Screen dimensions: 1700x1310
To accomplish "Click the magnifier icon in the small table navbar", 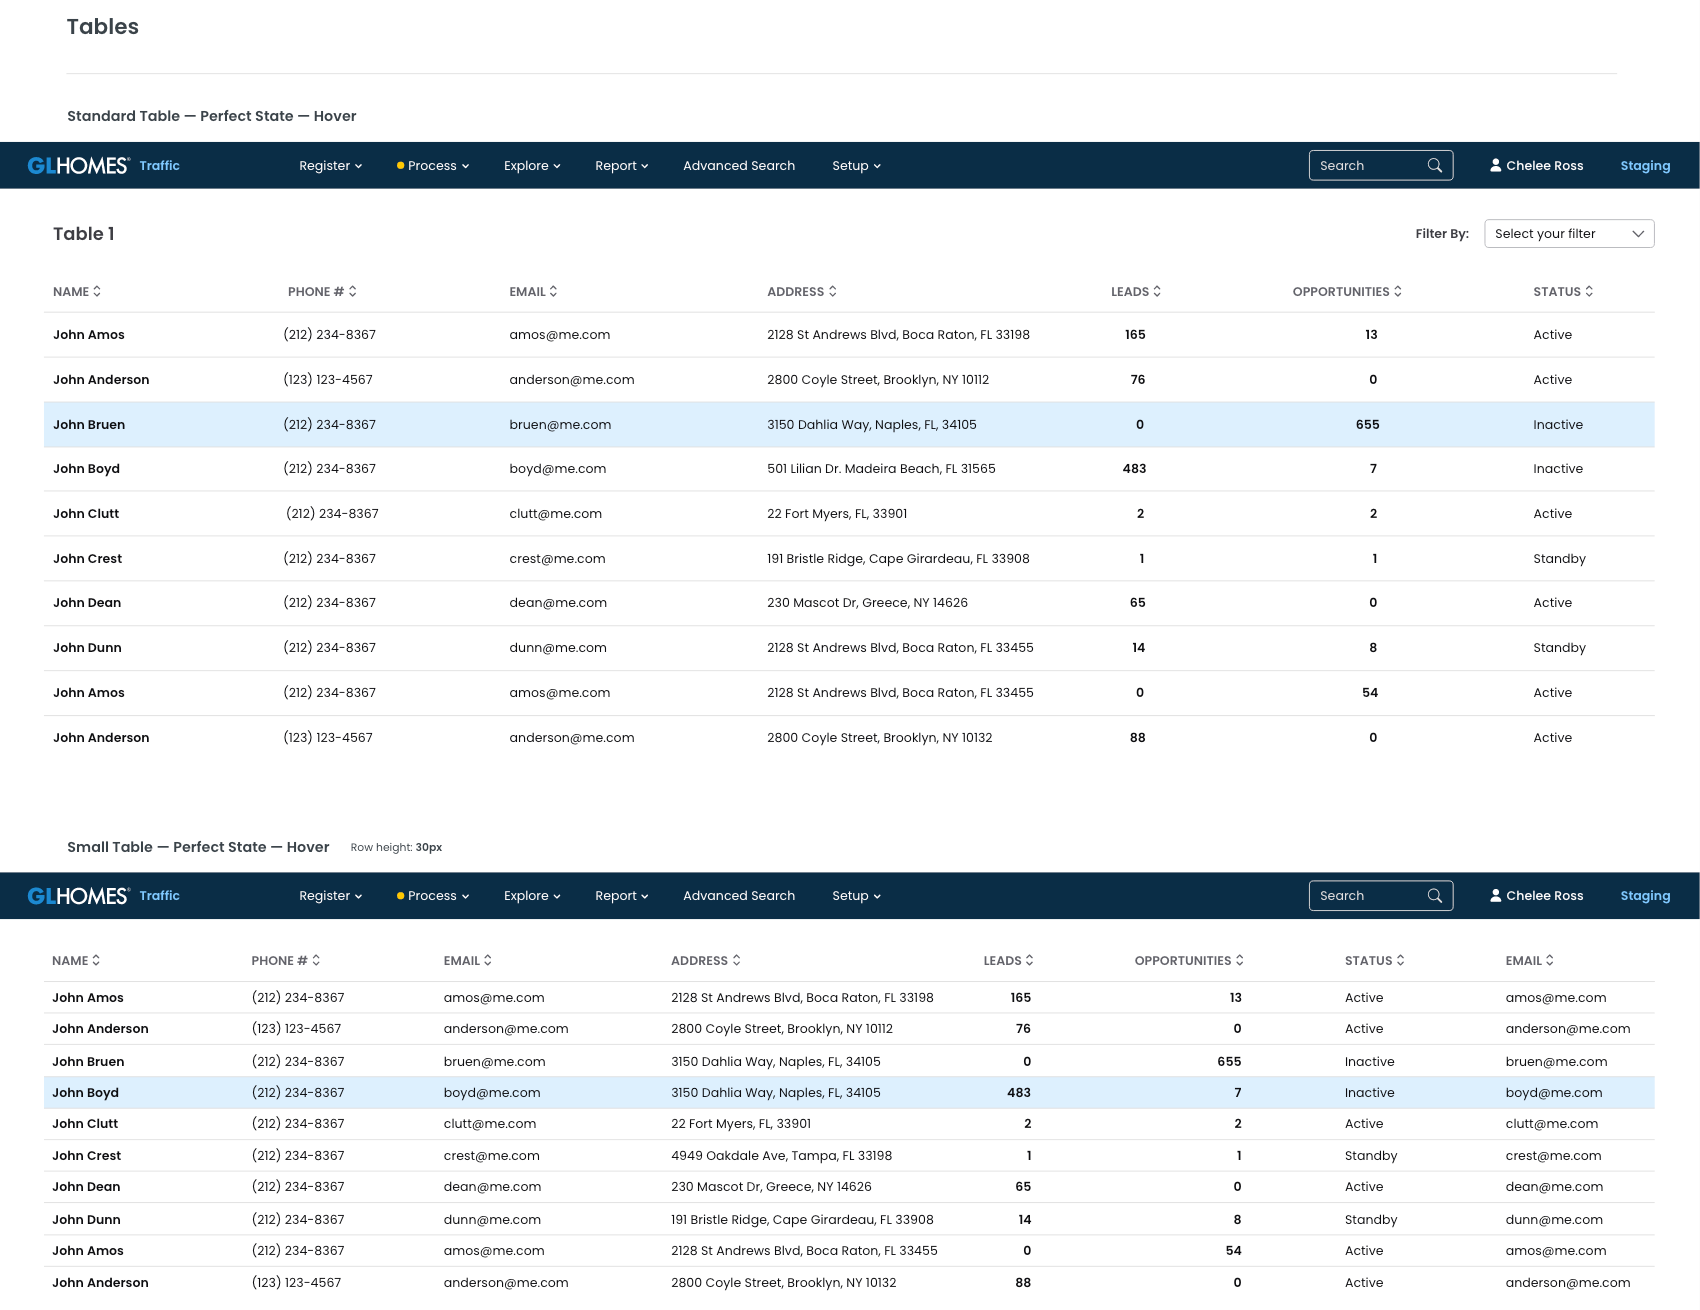I will tap(1435, 896).
